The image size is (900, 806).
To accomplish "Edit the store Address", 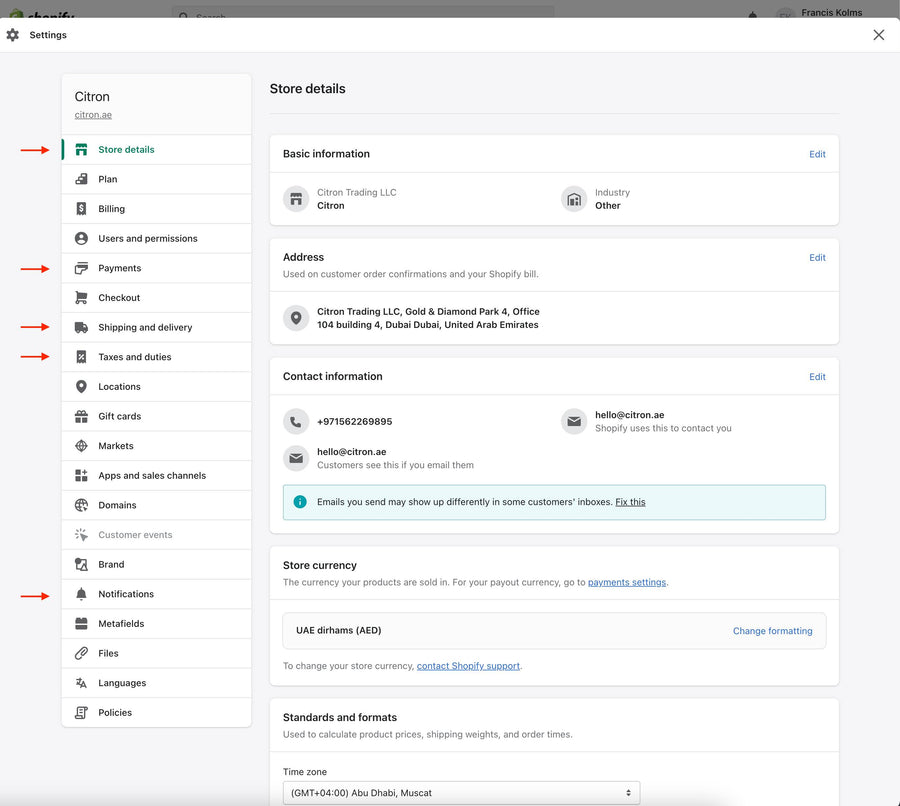I will tap(817, 258).
